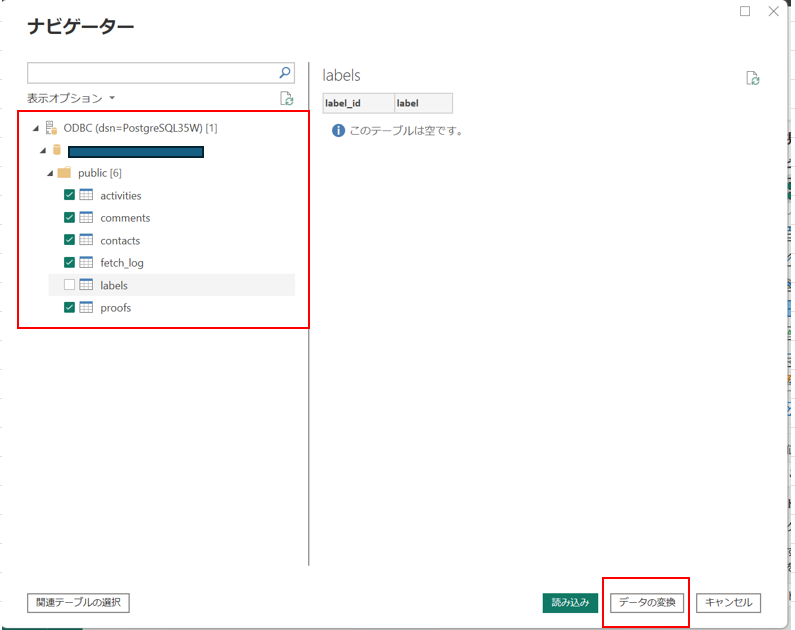Collapse the public schema node
Screen dimensions: 795x630
50,173
